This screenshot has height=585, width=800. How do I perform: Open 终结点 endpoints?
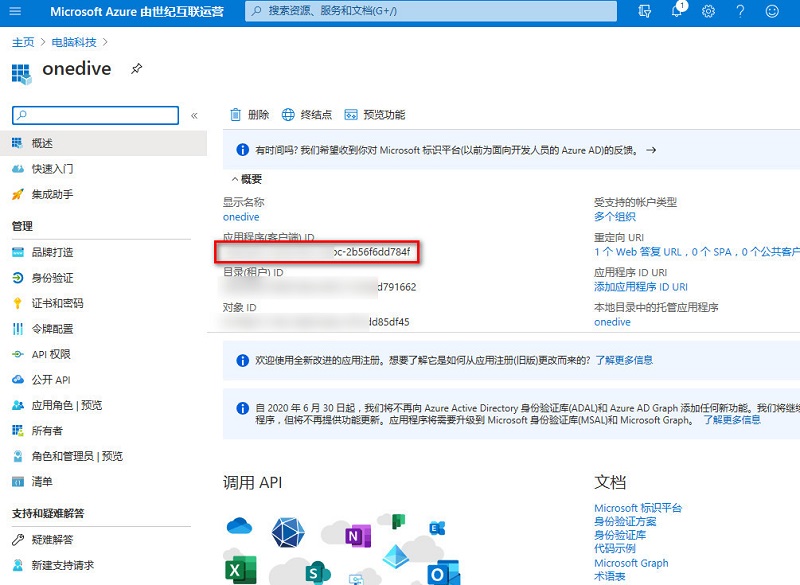click(307, 115)
